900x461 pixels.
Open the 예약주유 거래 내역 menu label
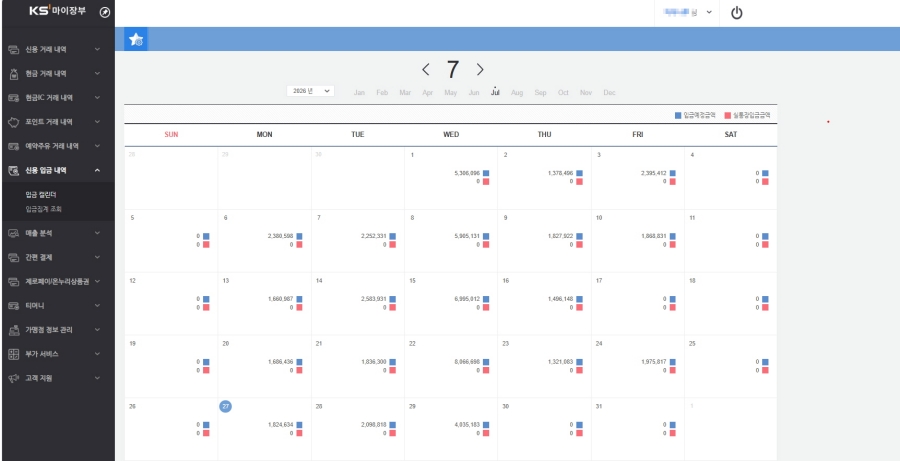pos(52,146)
